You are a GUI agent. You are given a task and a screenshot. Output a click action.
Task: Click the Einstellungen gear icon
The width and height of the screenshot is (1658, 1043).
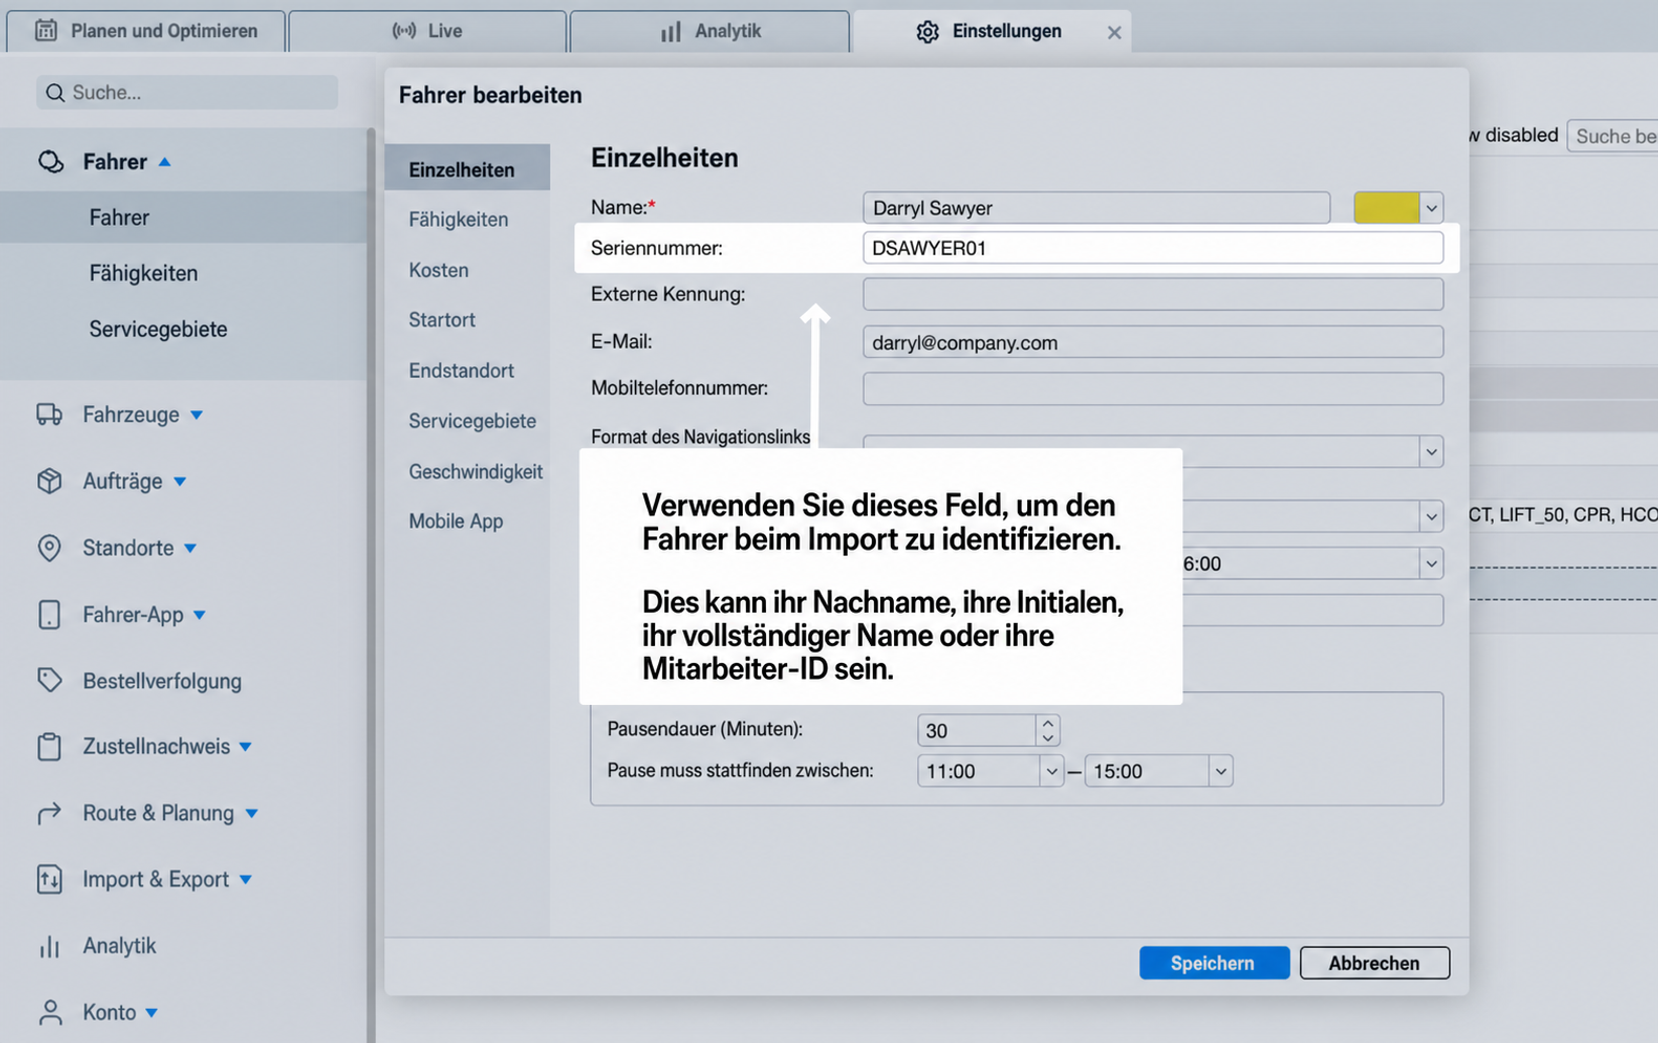click(x=927, y=31)
